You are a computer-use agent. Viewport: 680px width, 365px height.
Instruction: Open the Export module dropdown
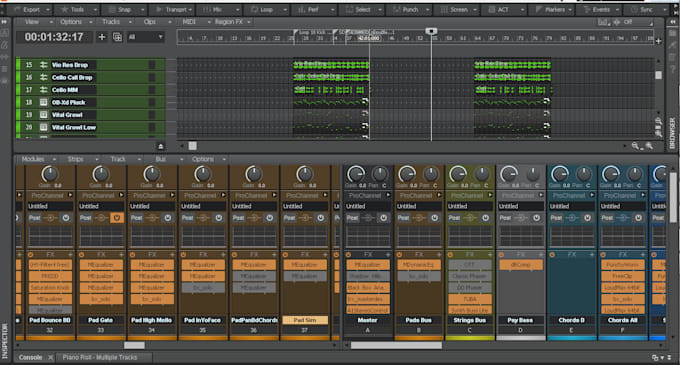(x=47, y=10)
